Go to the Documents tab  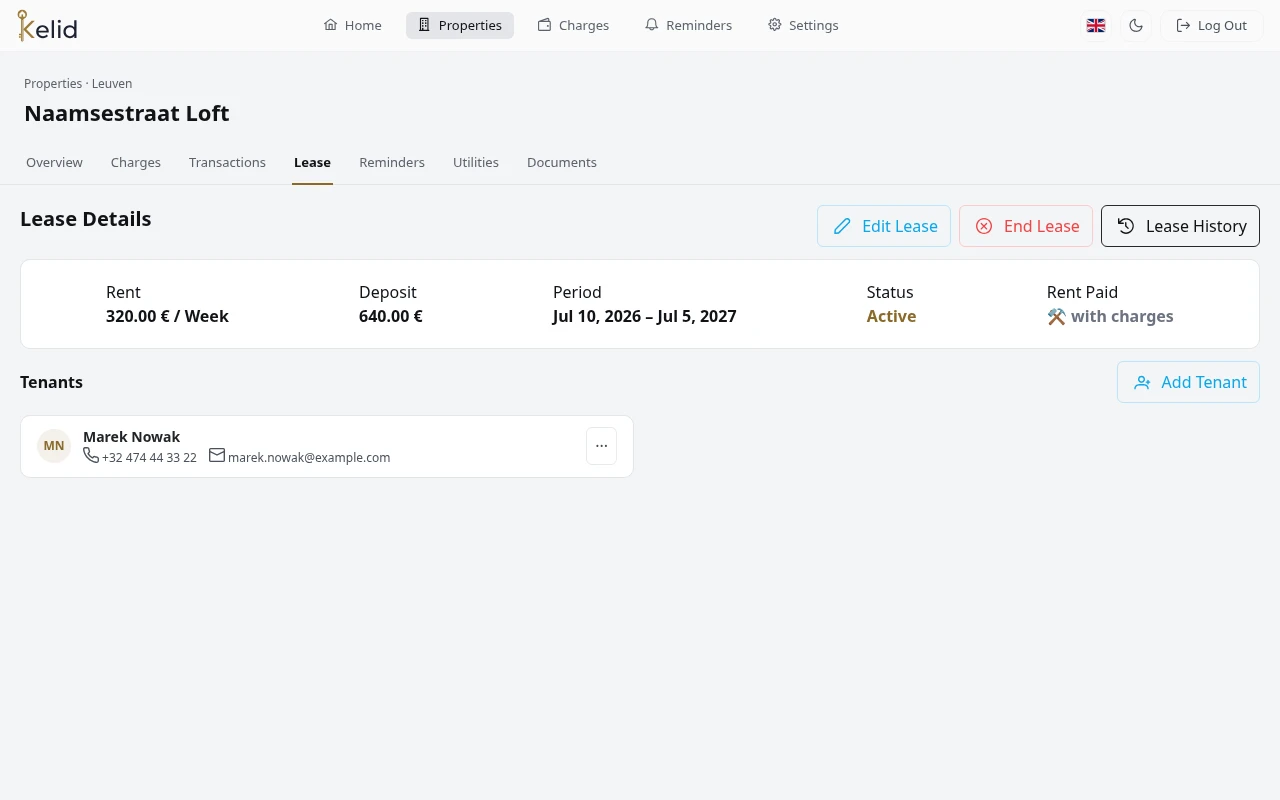pyautogui.click(x=562, y=162)
